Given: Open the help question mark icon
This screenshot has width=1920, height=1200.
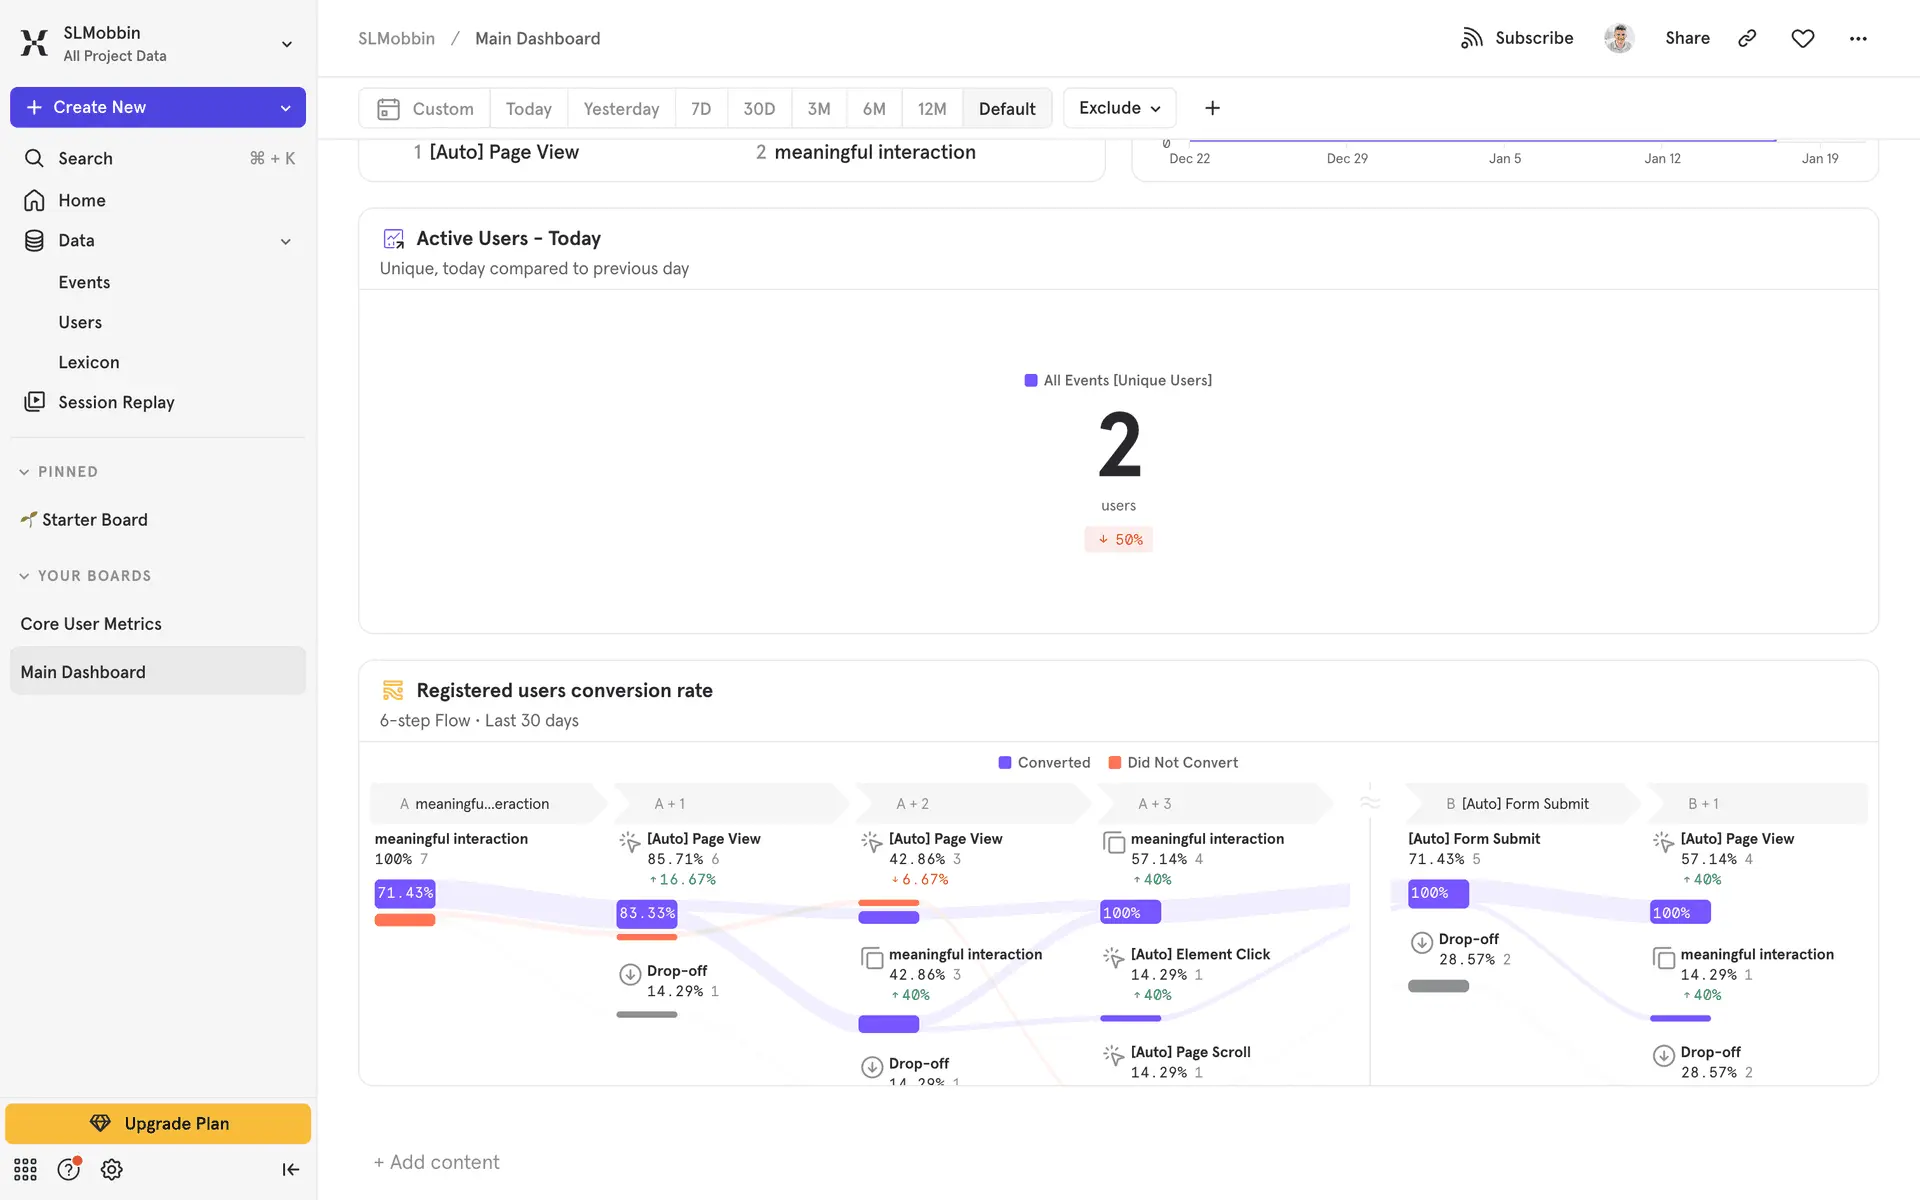Looking at the screenshot, I should (x=68, y=1169).
